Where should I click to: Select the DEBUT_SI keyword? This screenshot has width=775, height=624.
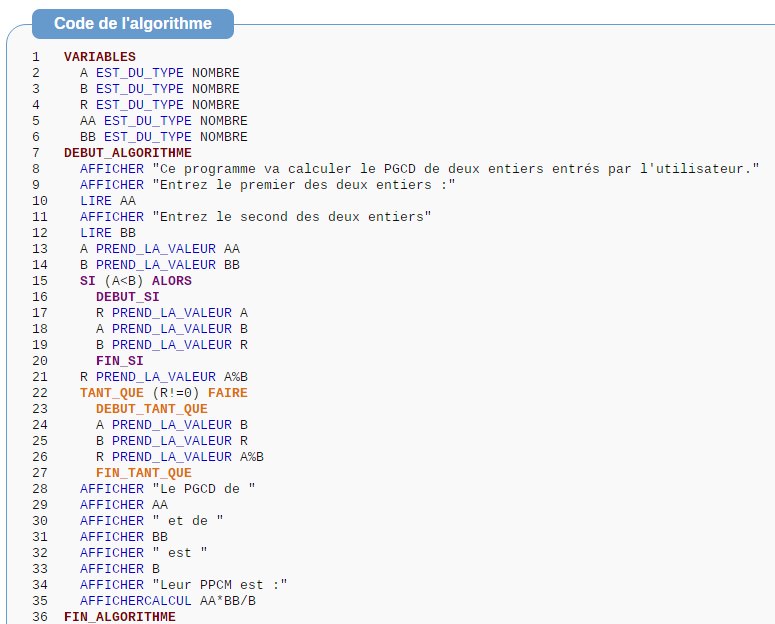pos(128,297)
